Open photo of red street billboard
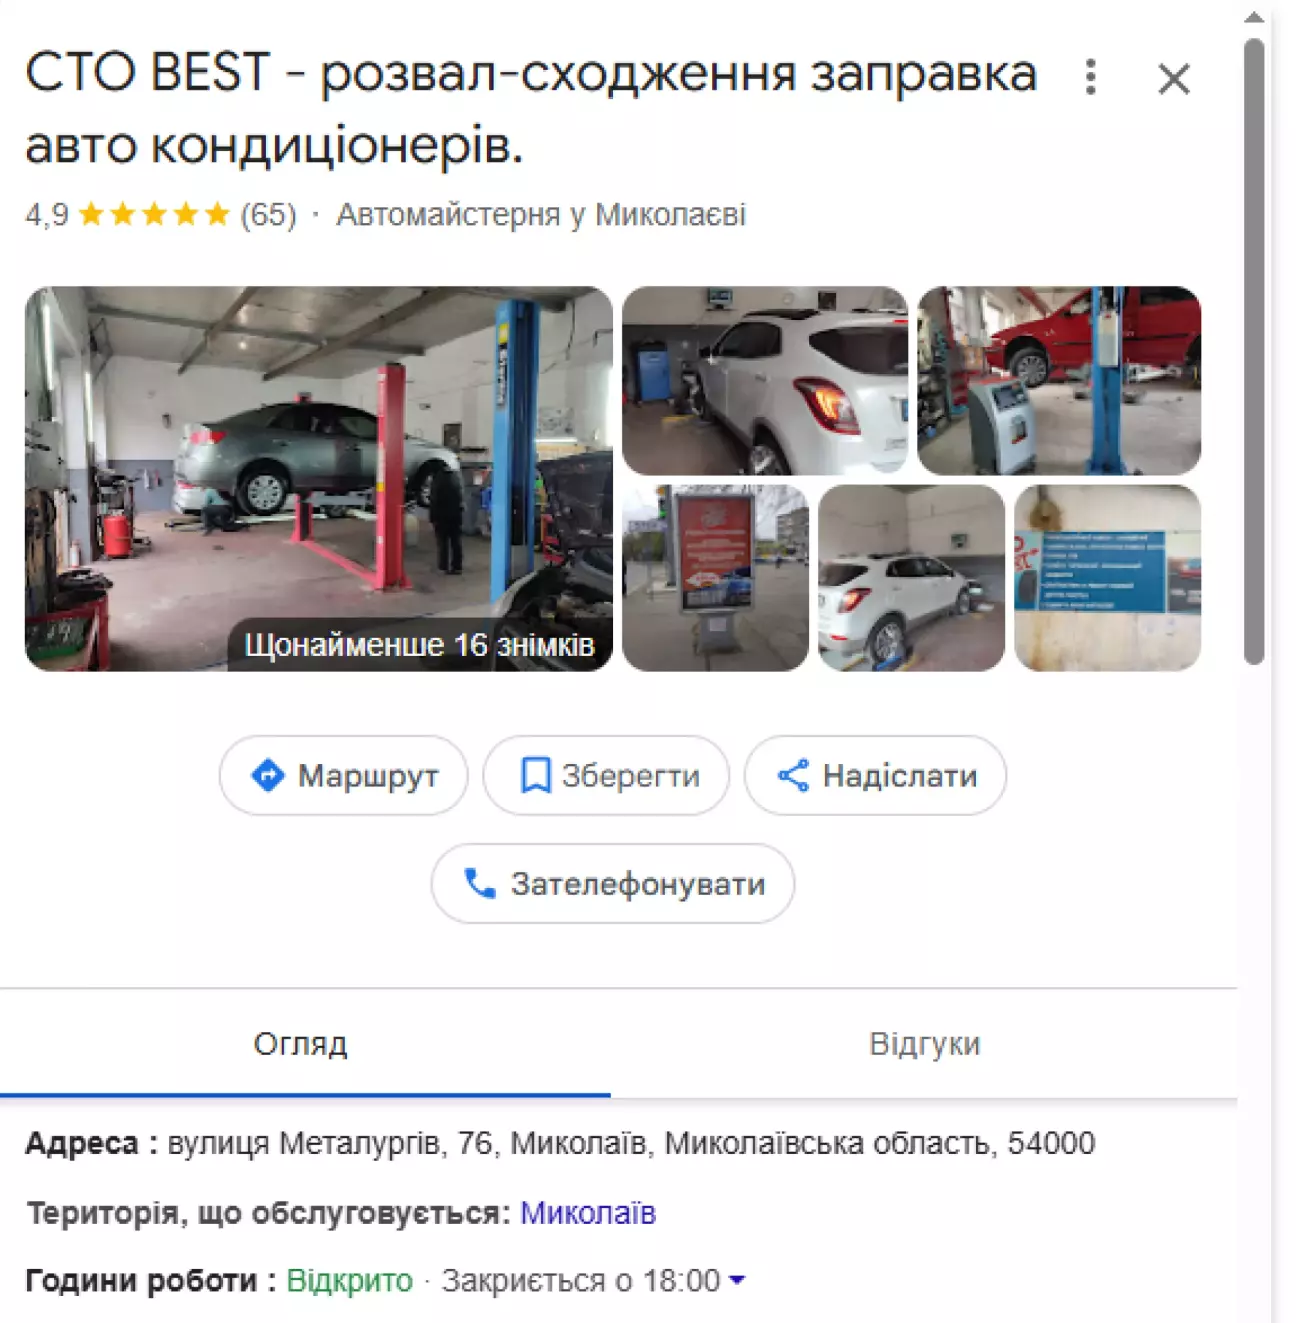This screenshot has height=1323, width=1296. pos(715,578)
